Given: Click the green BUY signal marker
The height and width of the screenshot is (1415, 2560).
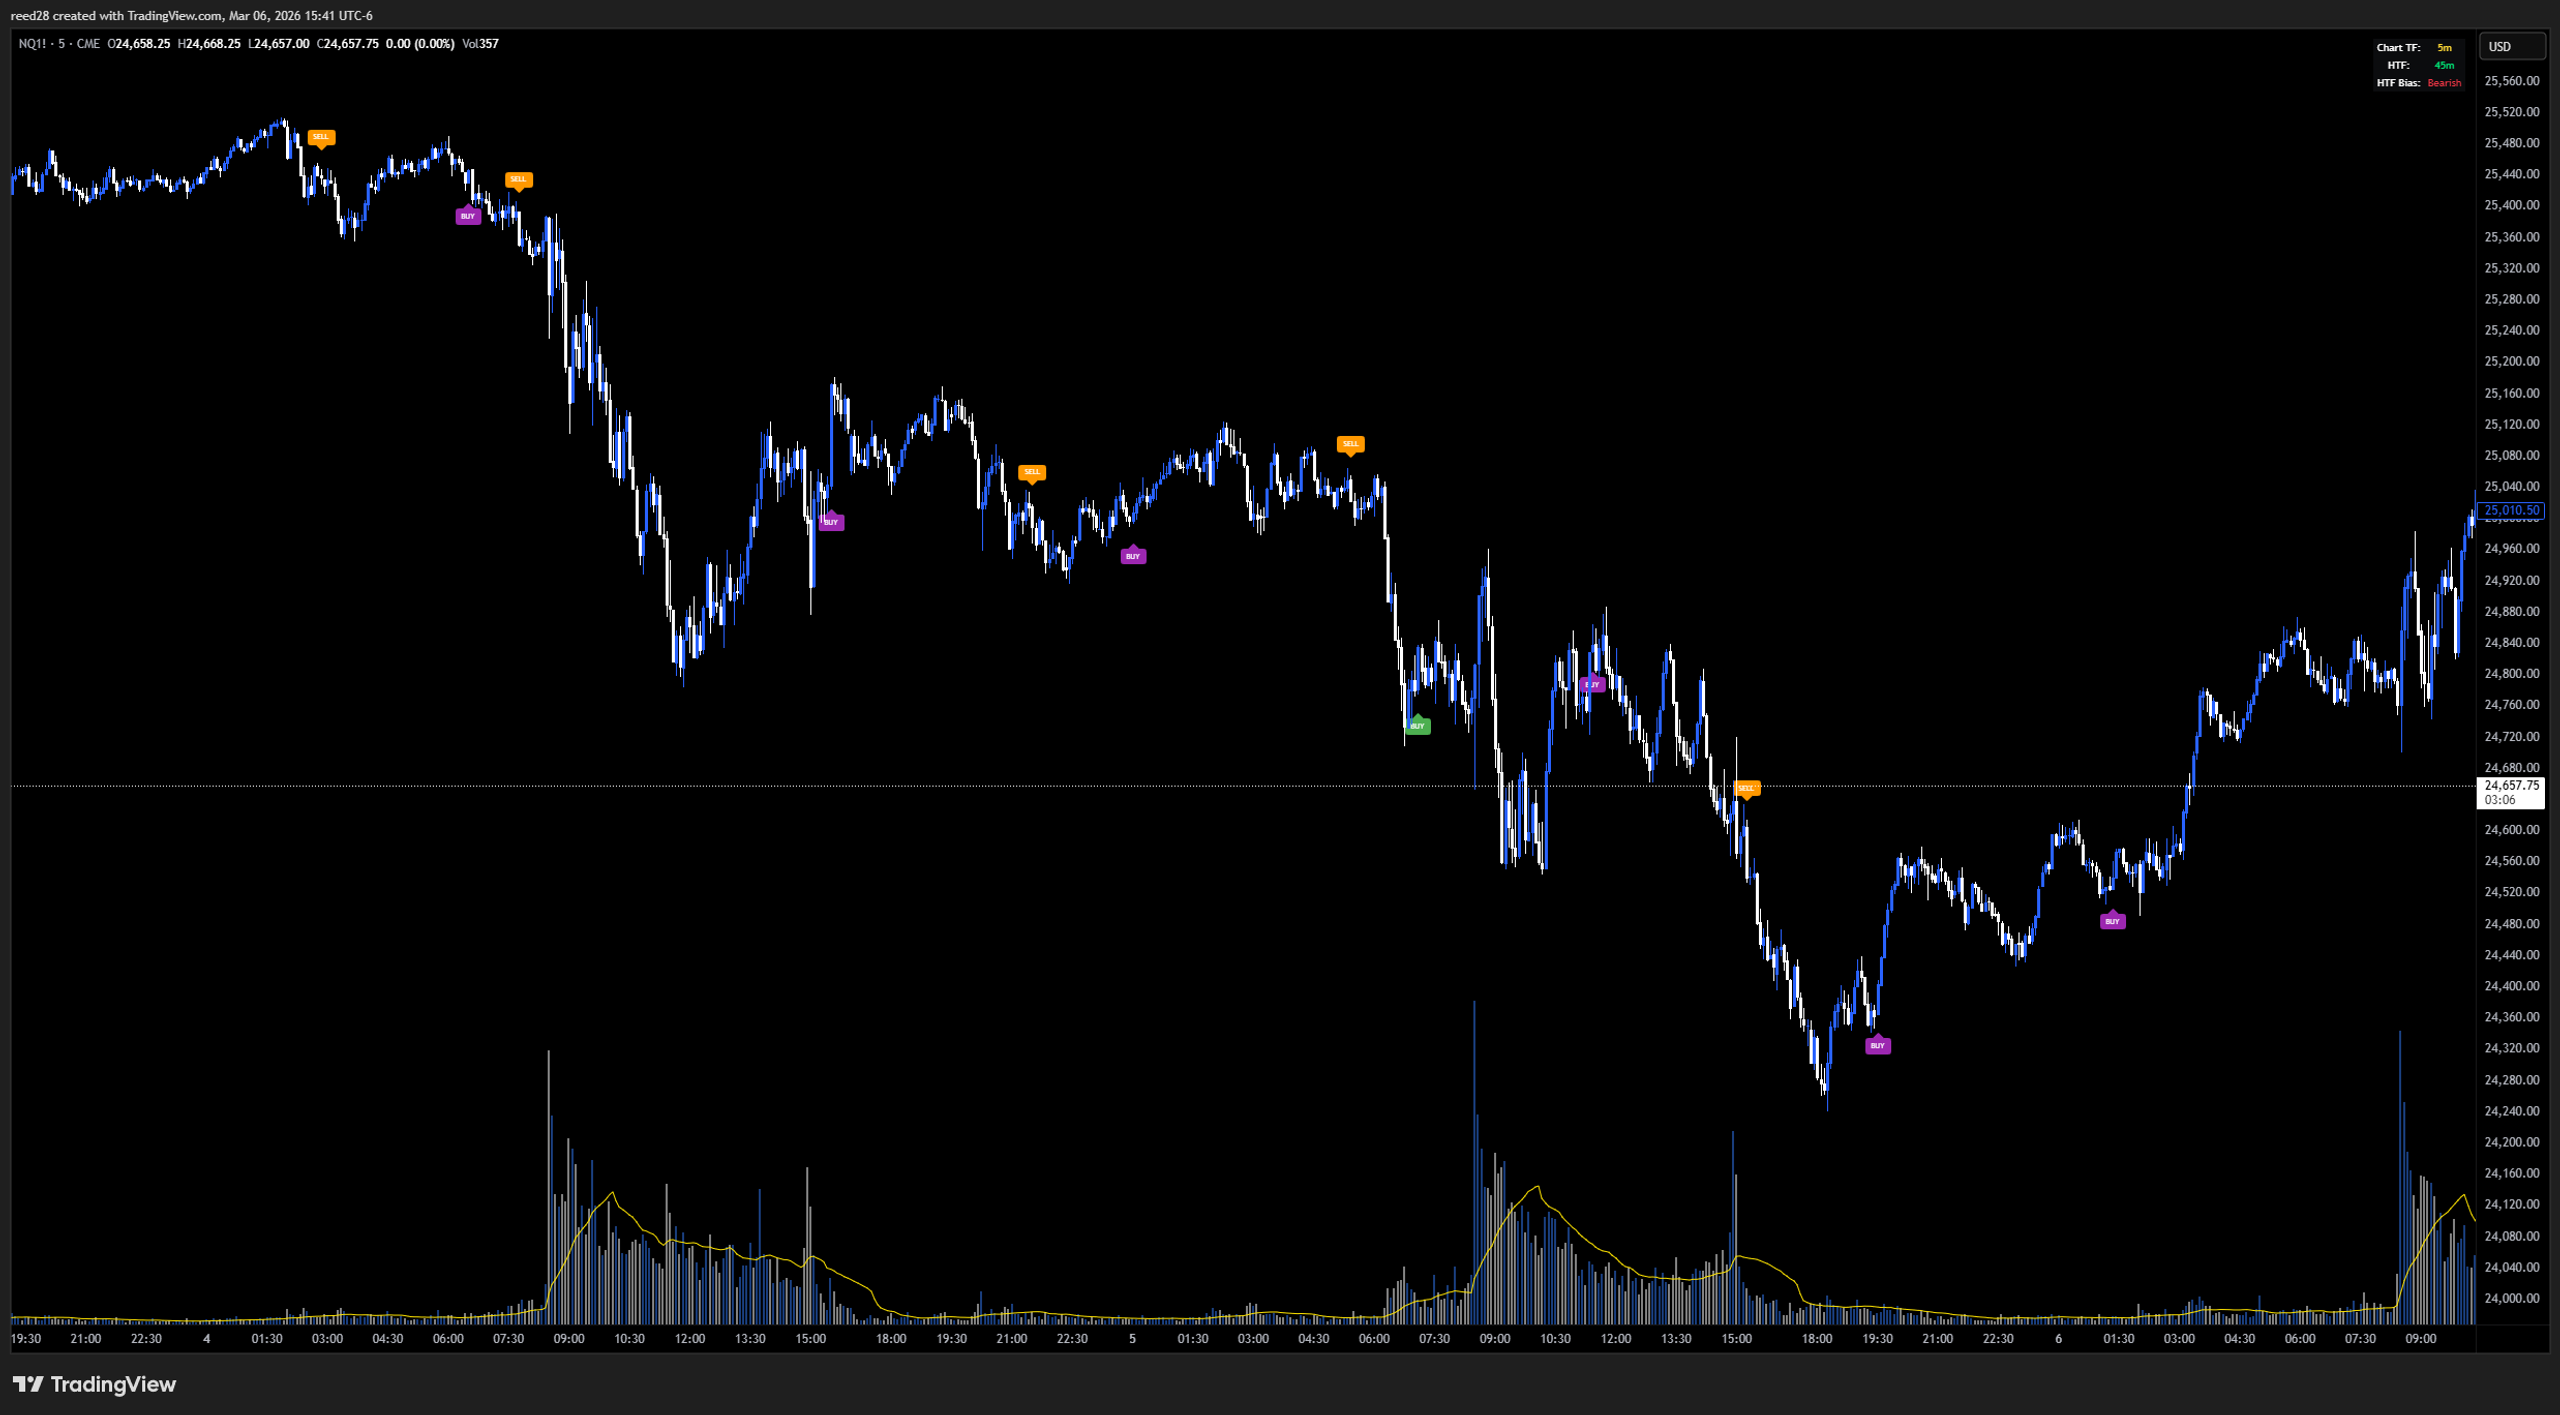Looking at the screenshot, I should point(1418,726).
